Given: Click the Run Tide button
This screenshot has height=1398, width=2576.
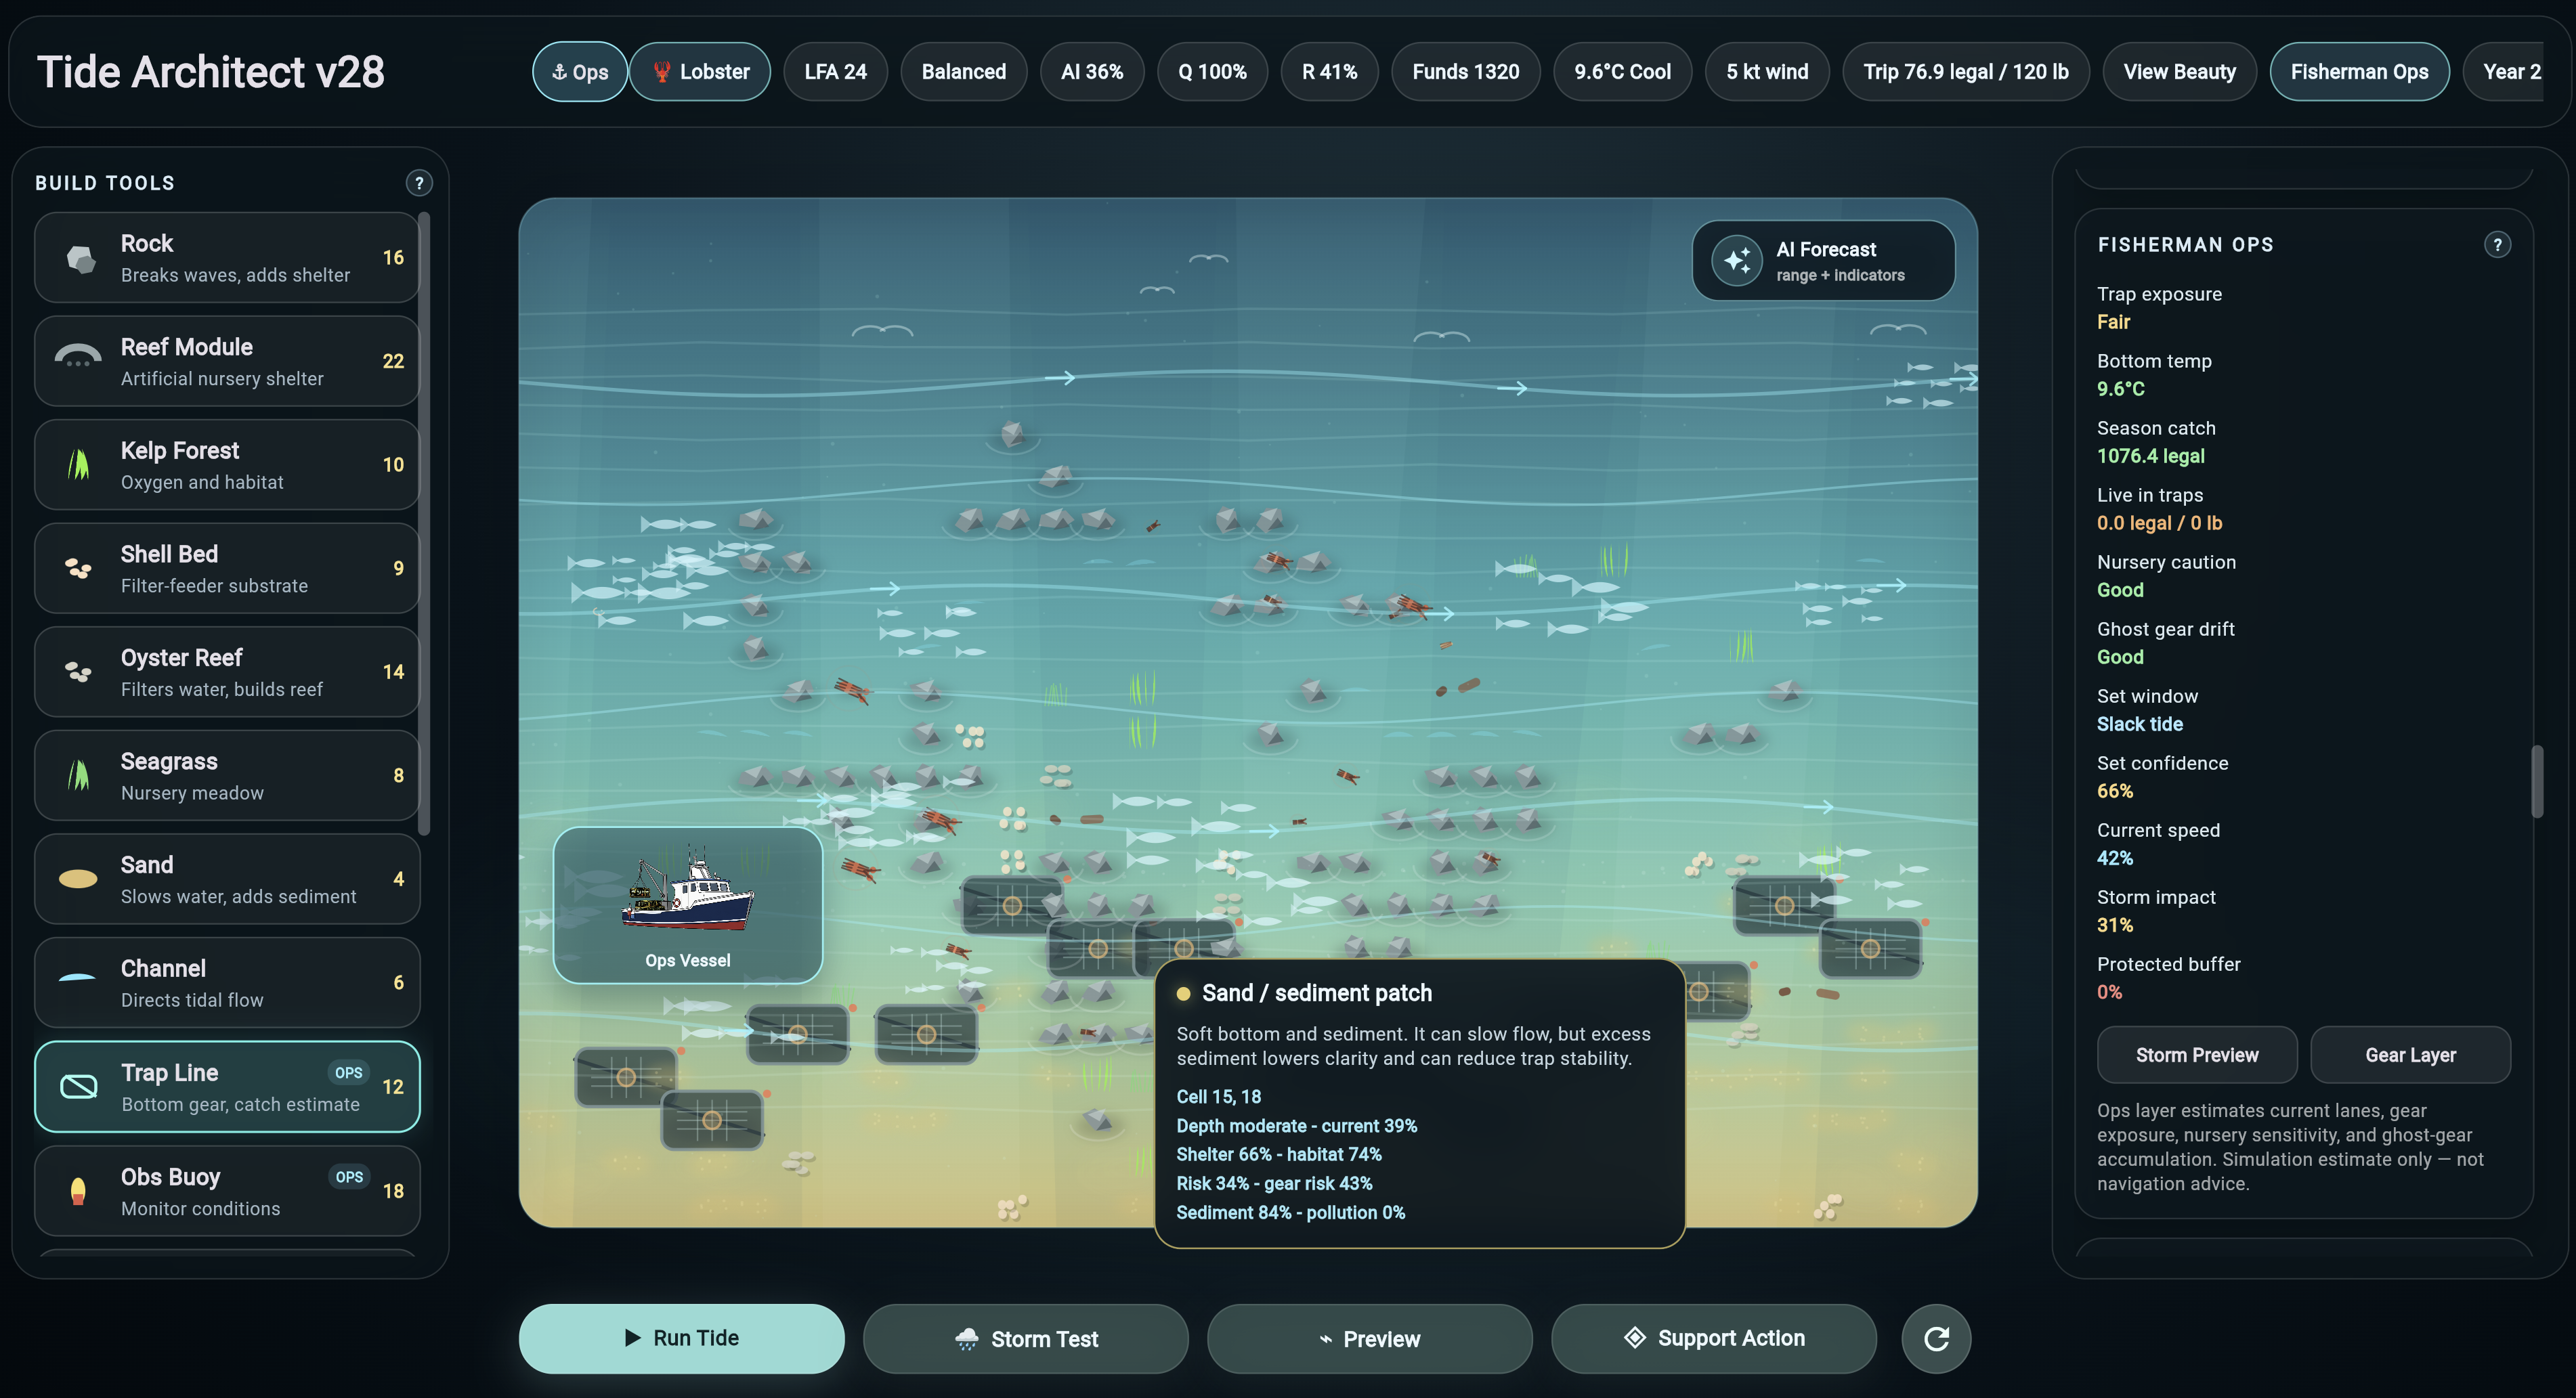Looking at the screenshot, I should click(x=681, y=1338).
